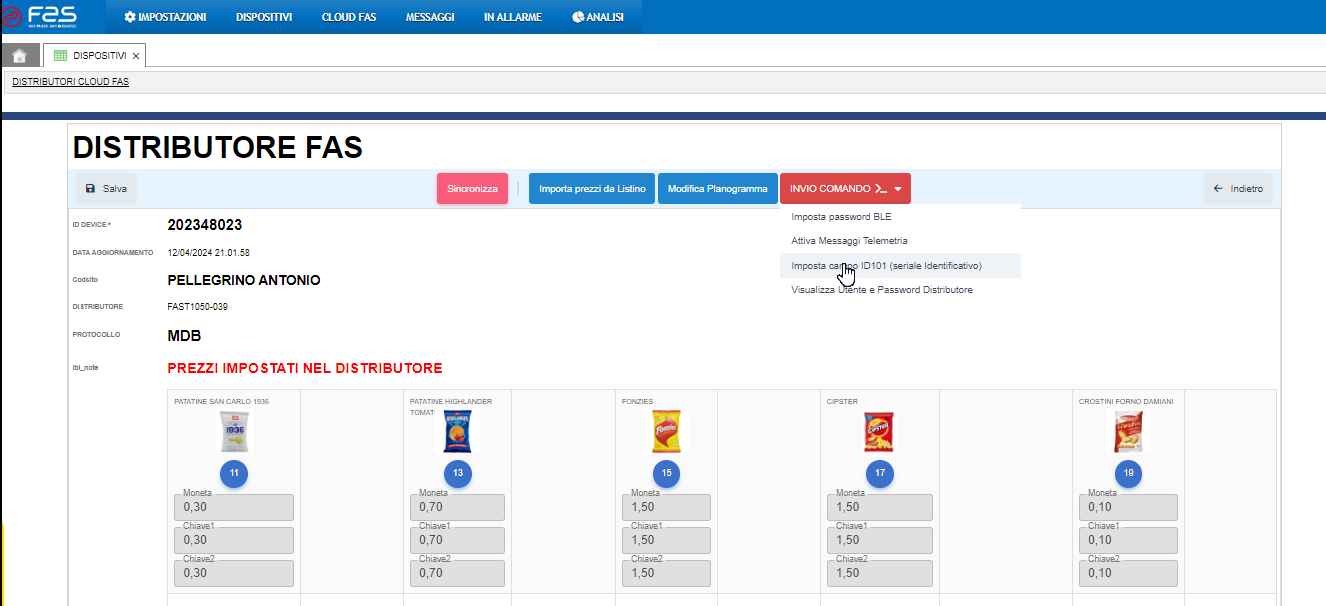Click the Cipster product image

[x=879, y=432]
